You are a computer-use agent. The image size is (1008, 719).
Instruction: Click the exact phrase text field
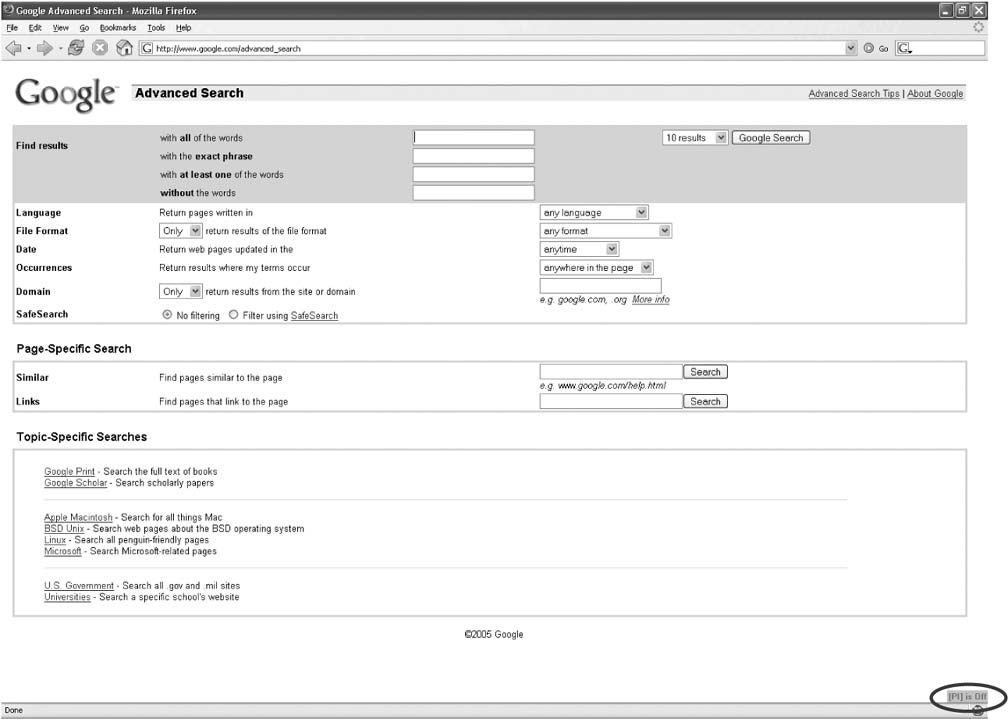(x=473, y=156)
